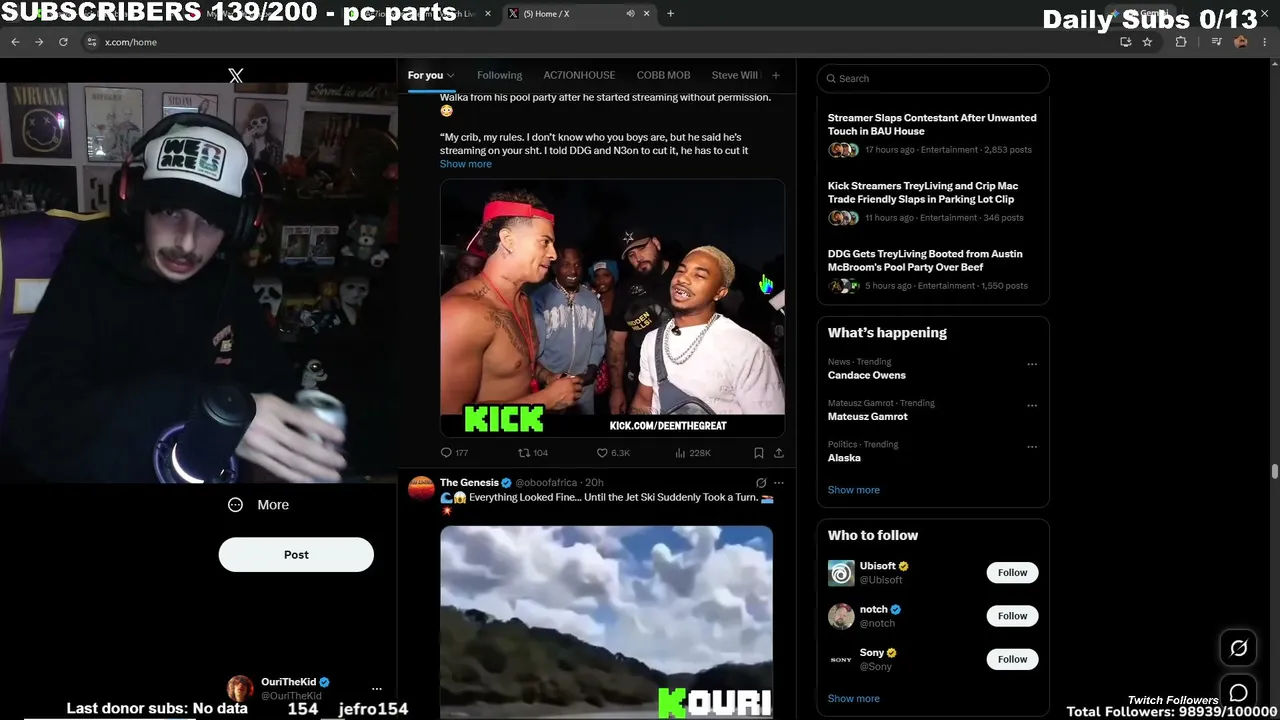This screenshot has width=1280, height=720.
Task: Open the Chrome profile avatar
Action: click(1241, 42)
